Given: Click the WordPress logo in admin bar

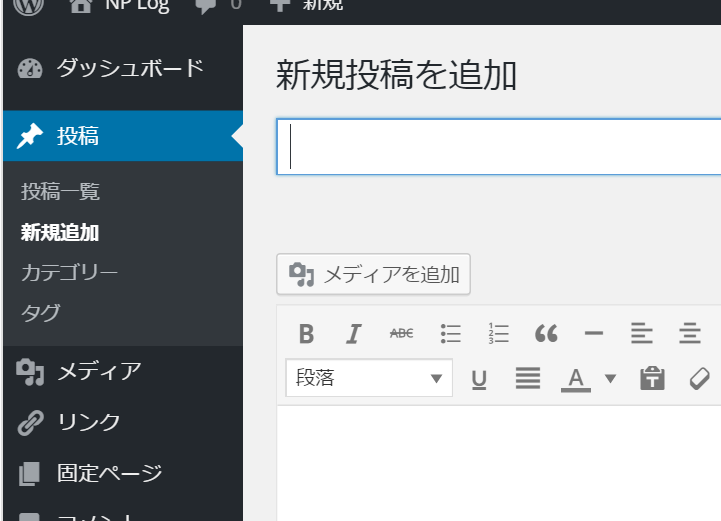Looking at the screenshot, I should coord(29,6).
